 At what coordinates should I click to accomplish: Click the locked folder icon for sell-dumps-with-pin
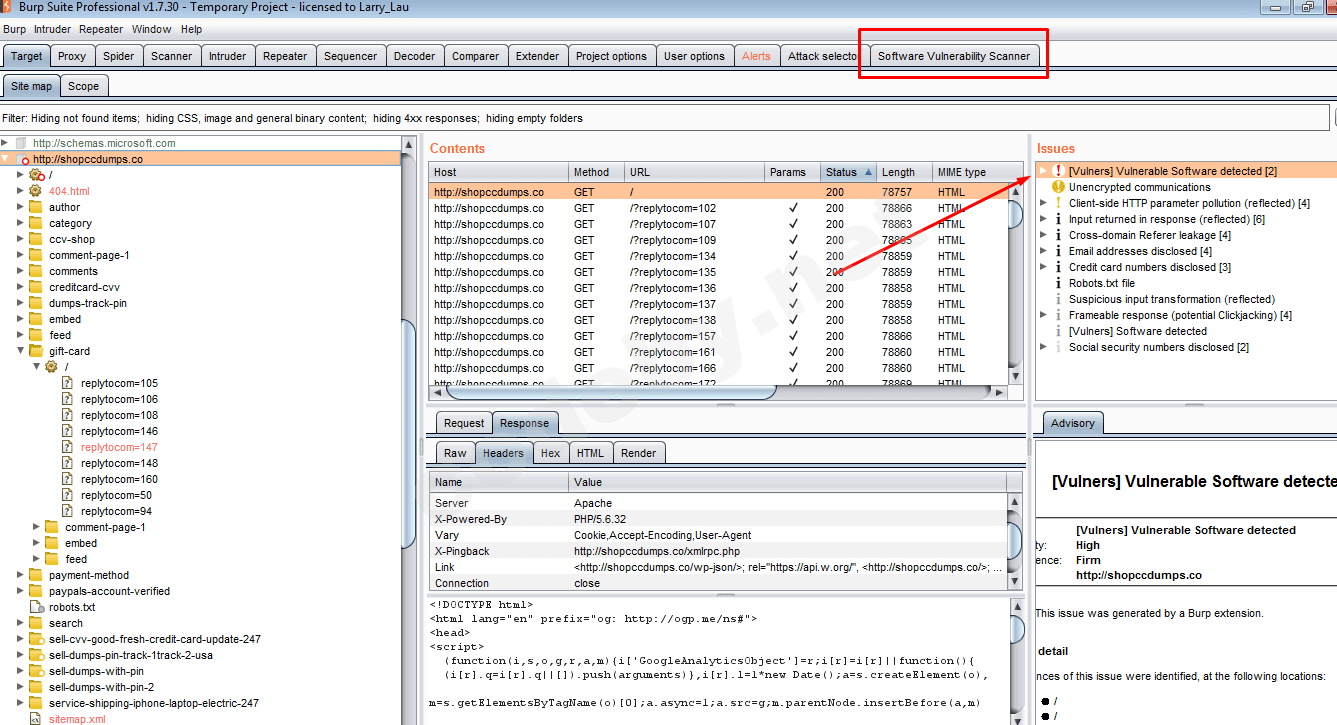(x=36, y=671)
